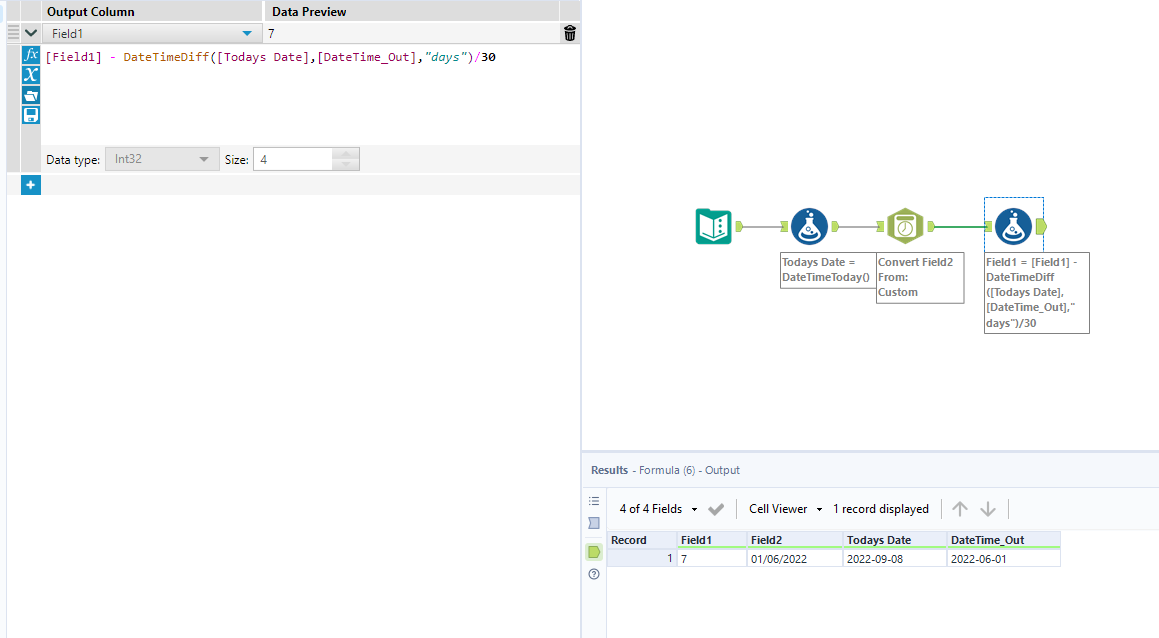
Task: Toggle the field selection checkmark
Action: (715, 508)
